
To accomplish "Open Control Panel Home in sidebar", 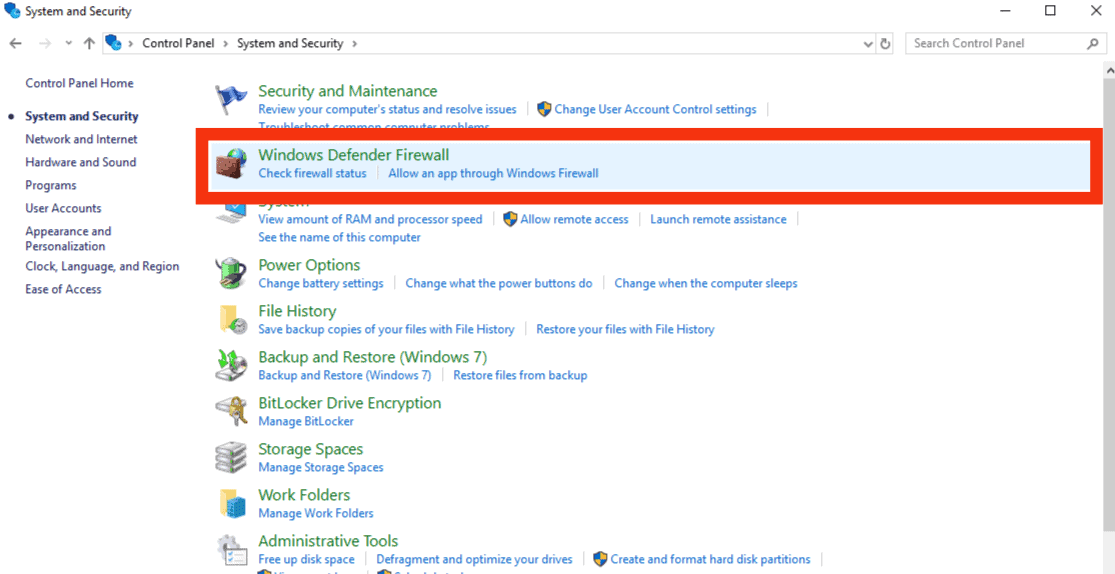I will point(79,83).
